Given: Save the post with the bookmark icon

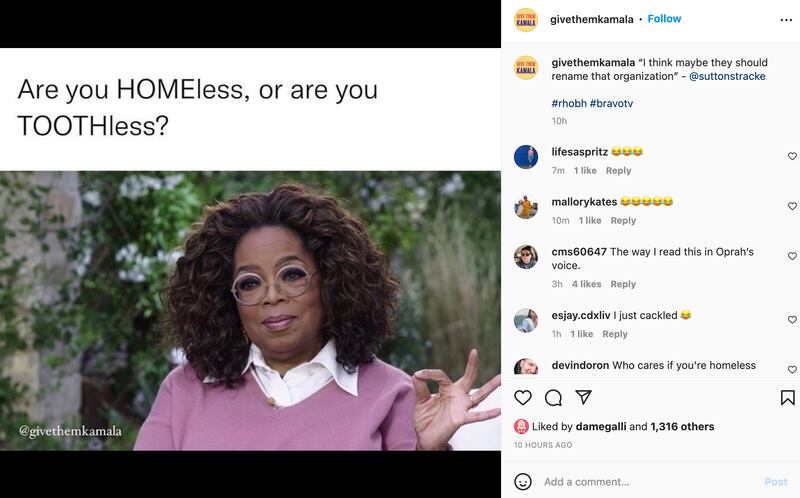Looking at the screenshot, I should pyautogui.click(x=787, y=397).
